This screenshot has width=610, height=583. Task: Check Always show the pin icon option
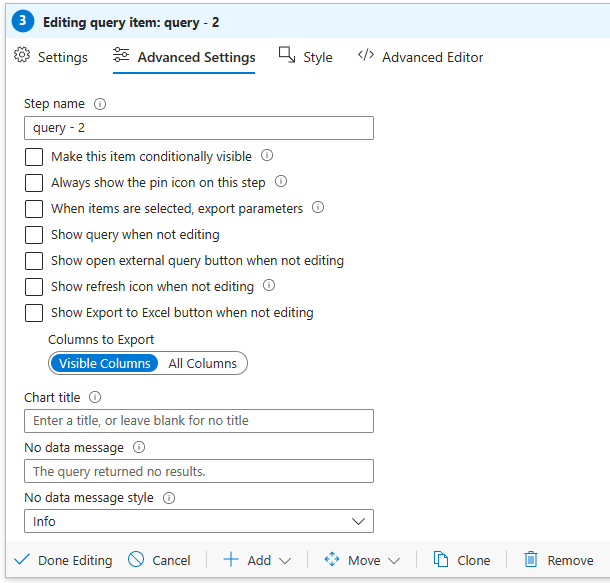coord(34,183)
